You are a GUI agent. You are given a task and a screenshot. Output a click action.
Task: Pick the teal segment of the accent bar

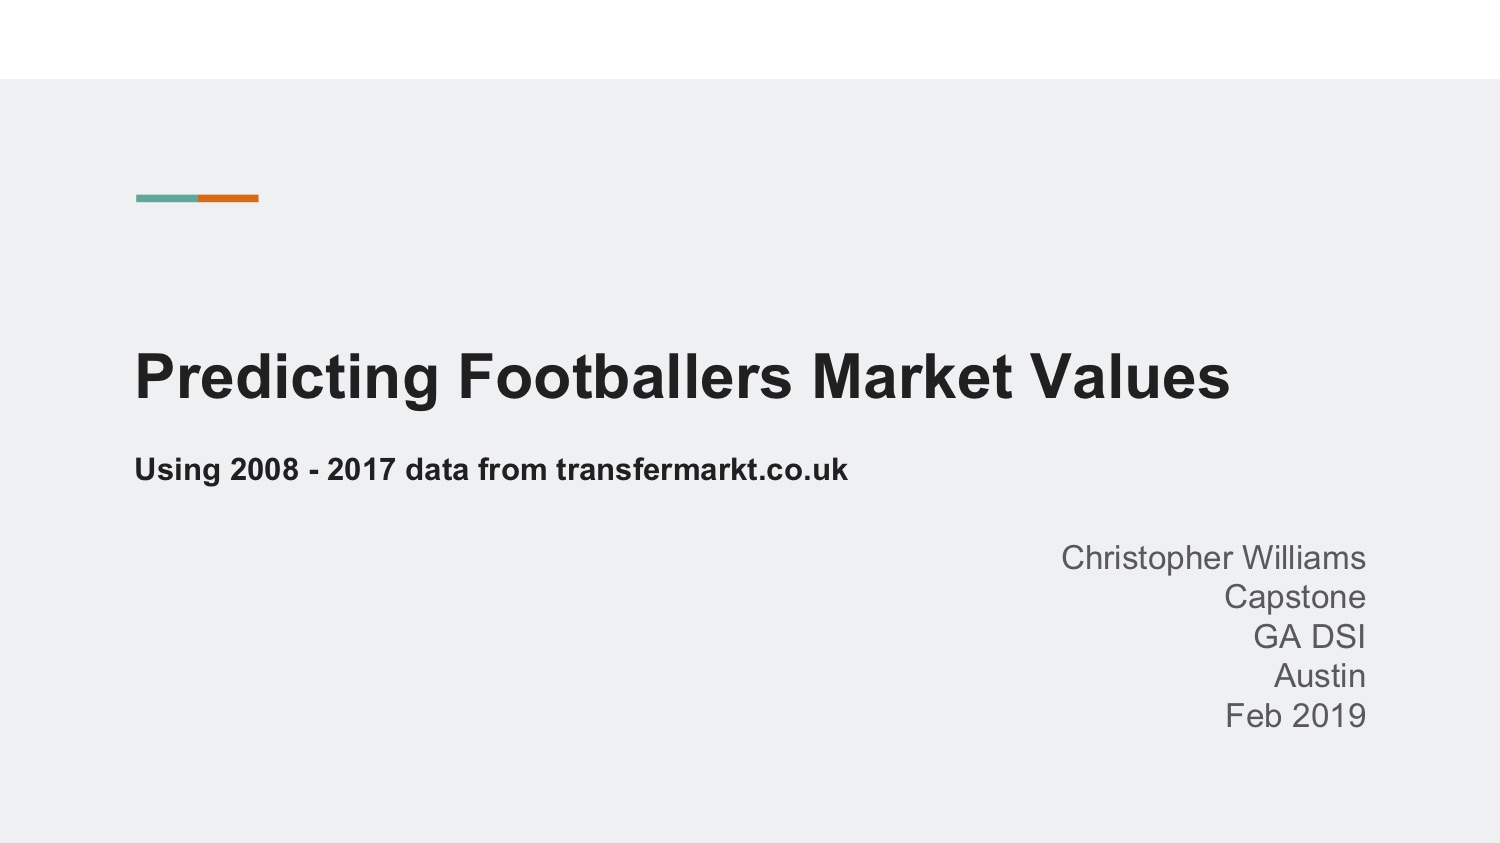167,198
